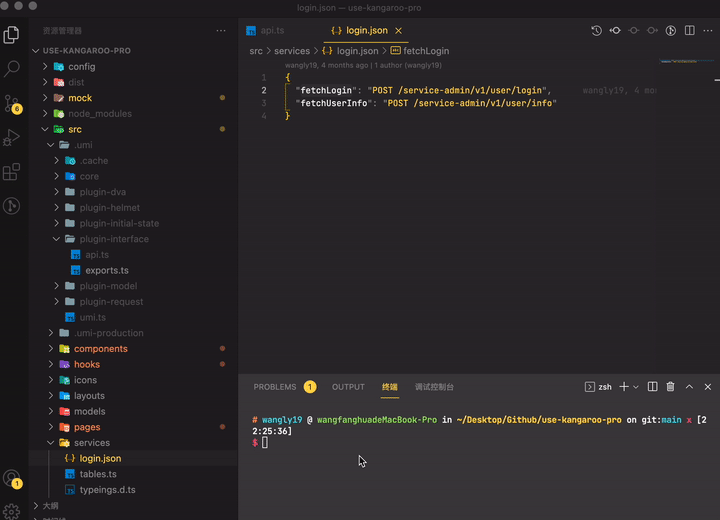720x520 pixels.
Task: Open the Accounts icon with badge 1
Action: point(11,479)
